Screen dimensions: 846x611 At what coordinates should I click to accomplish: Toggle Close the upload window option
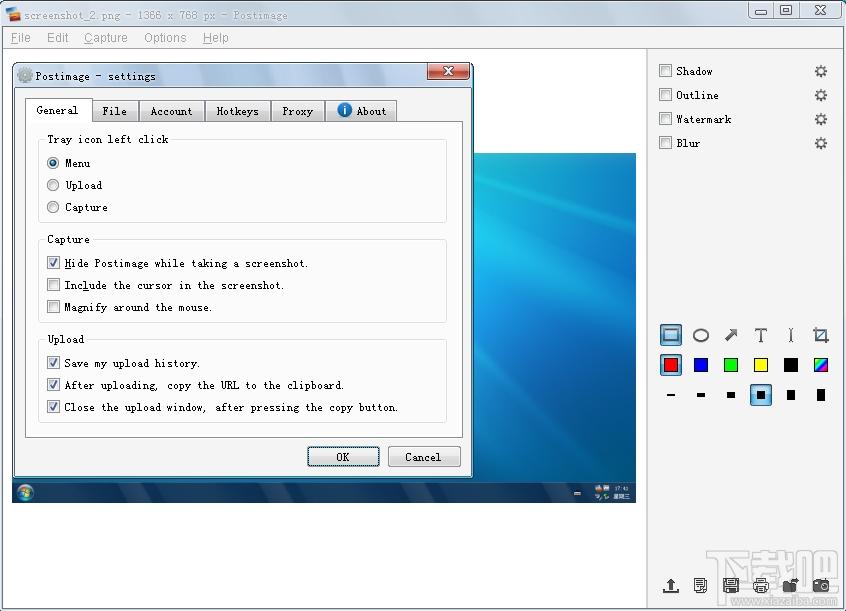point(53,407)
